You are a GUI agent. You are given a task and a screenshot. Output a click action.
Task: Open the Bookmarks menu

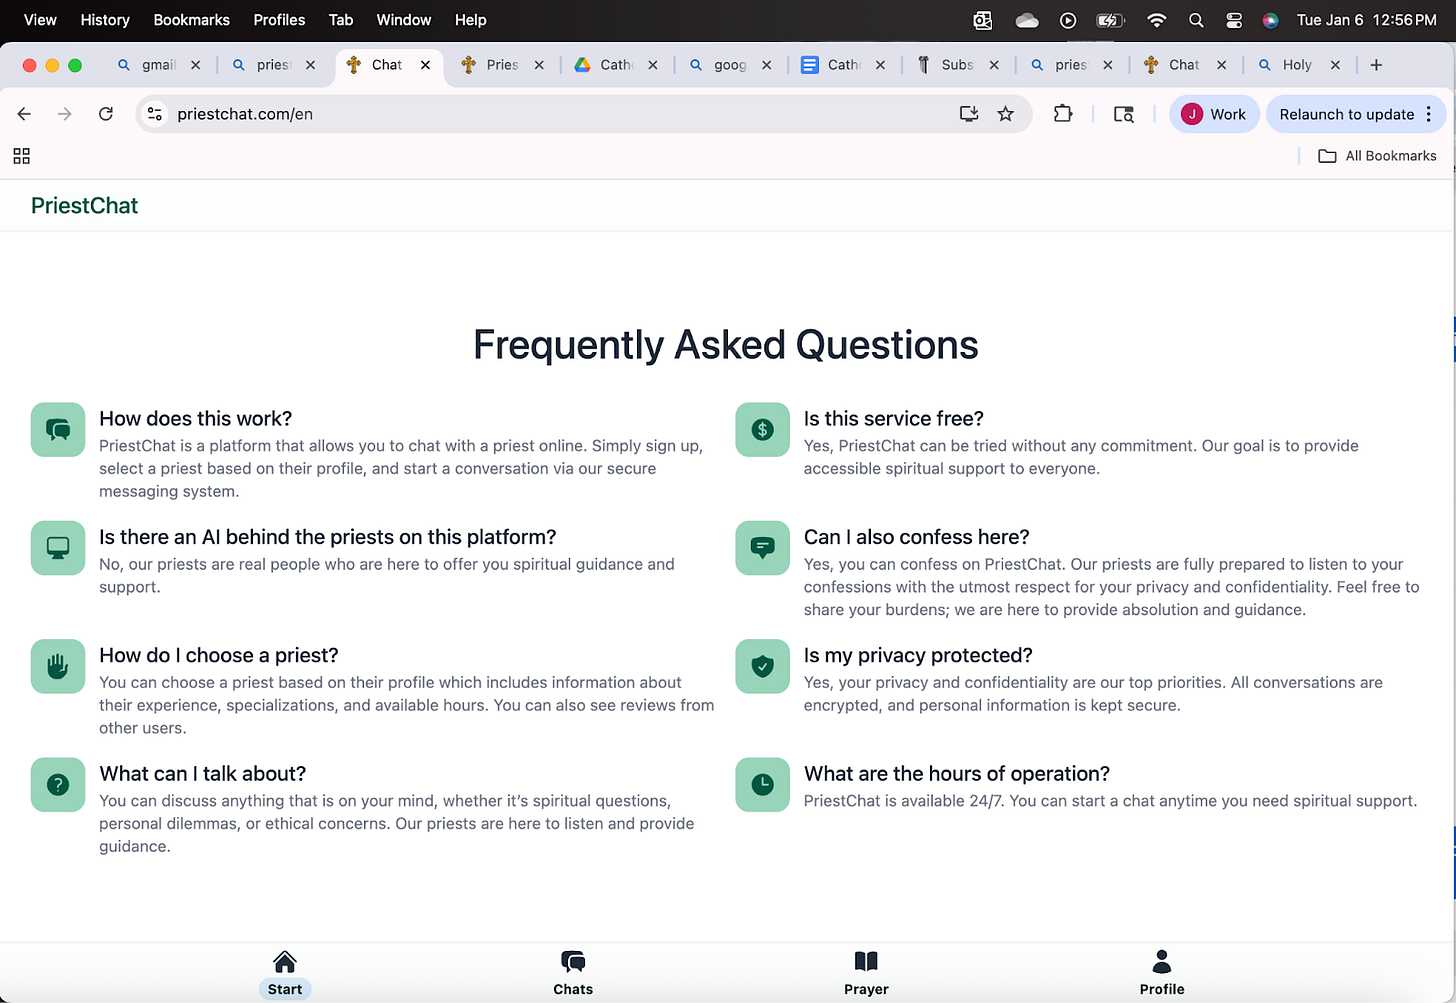[x=191, y=20]
